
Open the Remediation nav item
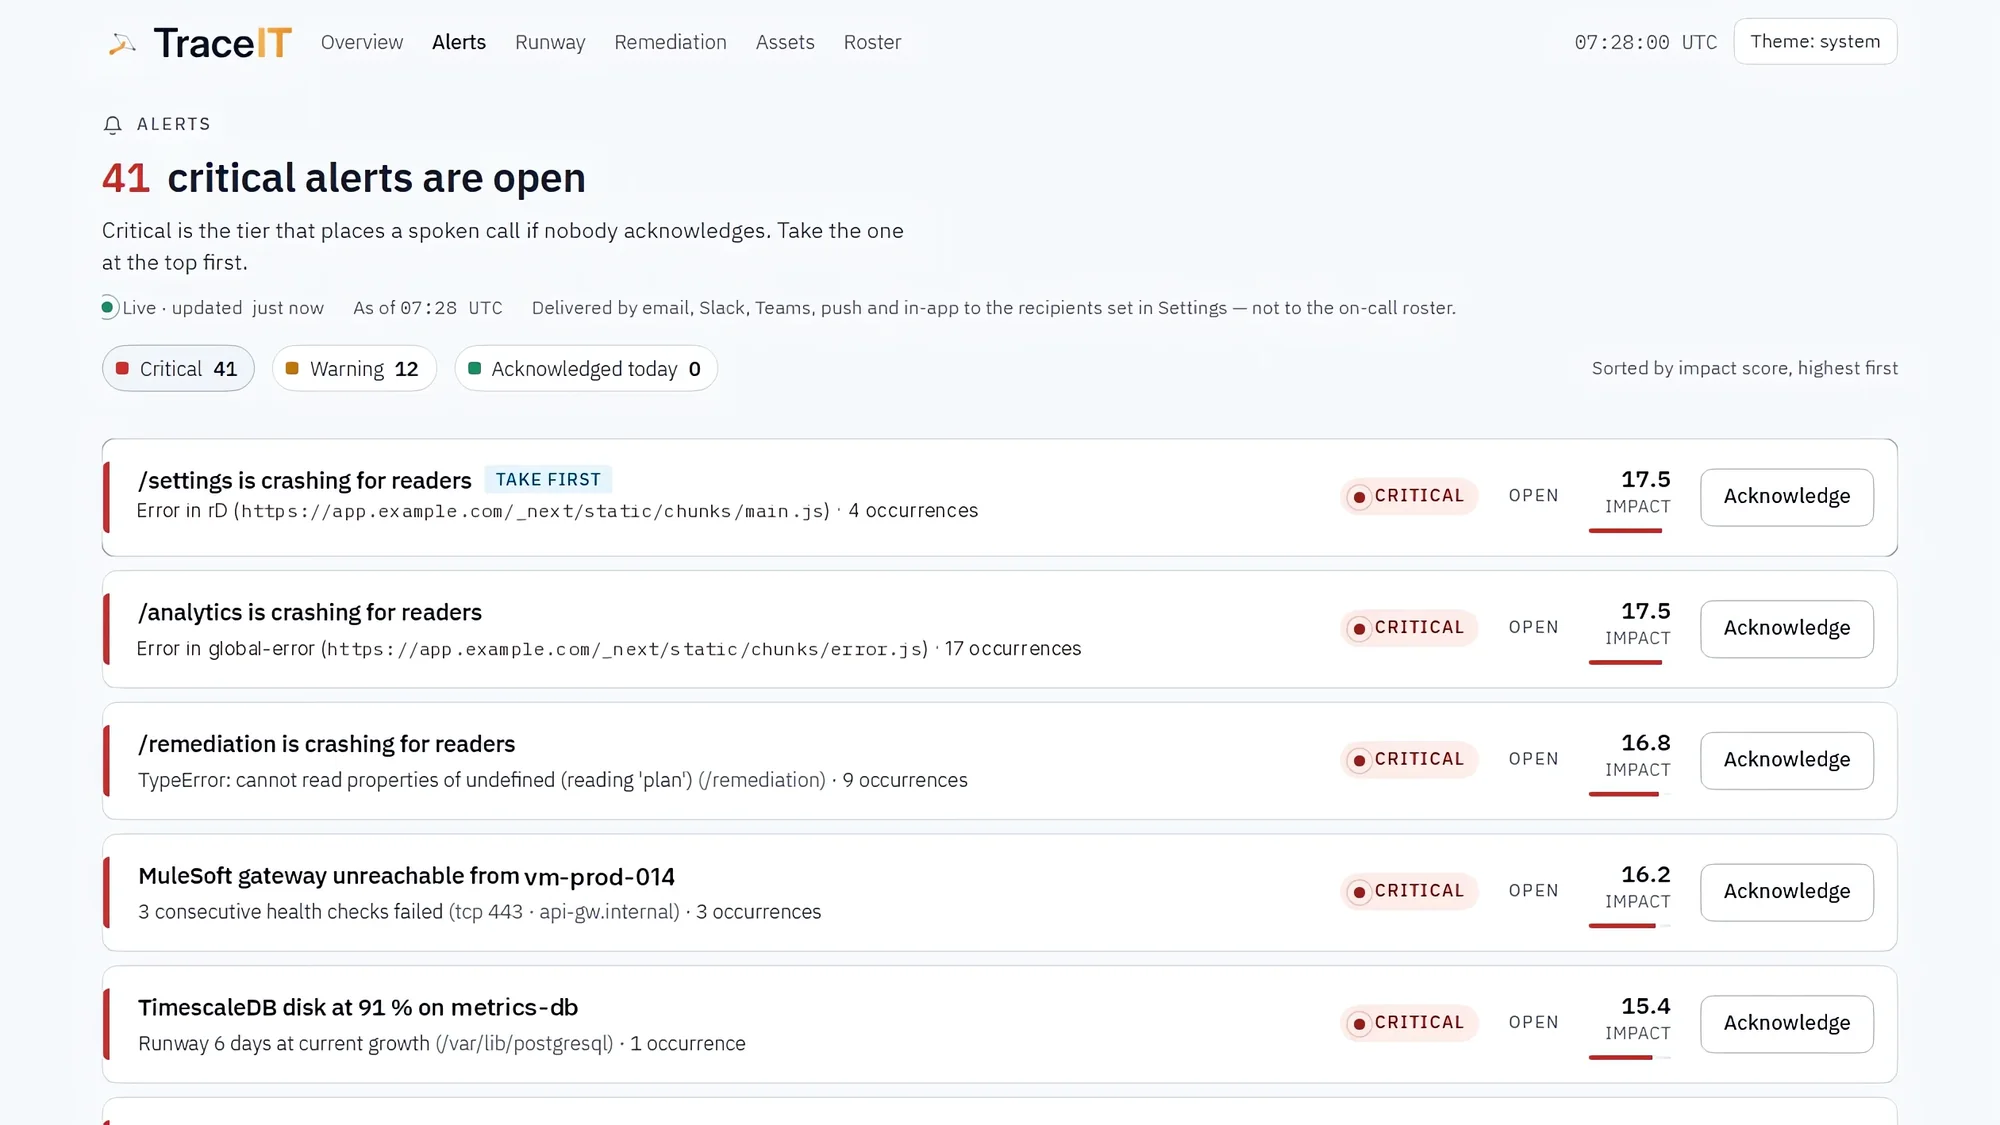pos(670,42)
